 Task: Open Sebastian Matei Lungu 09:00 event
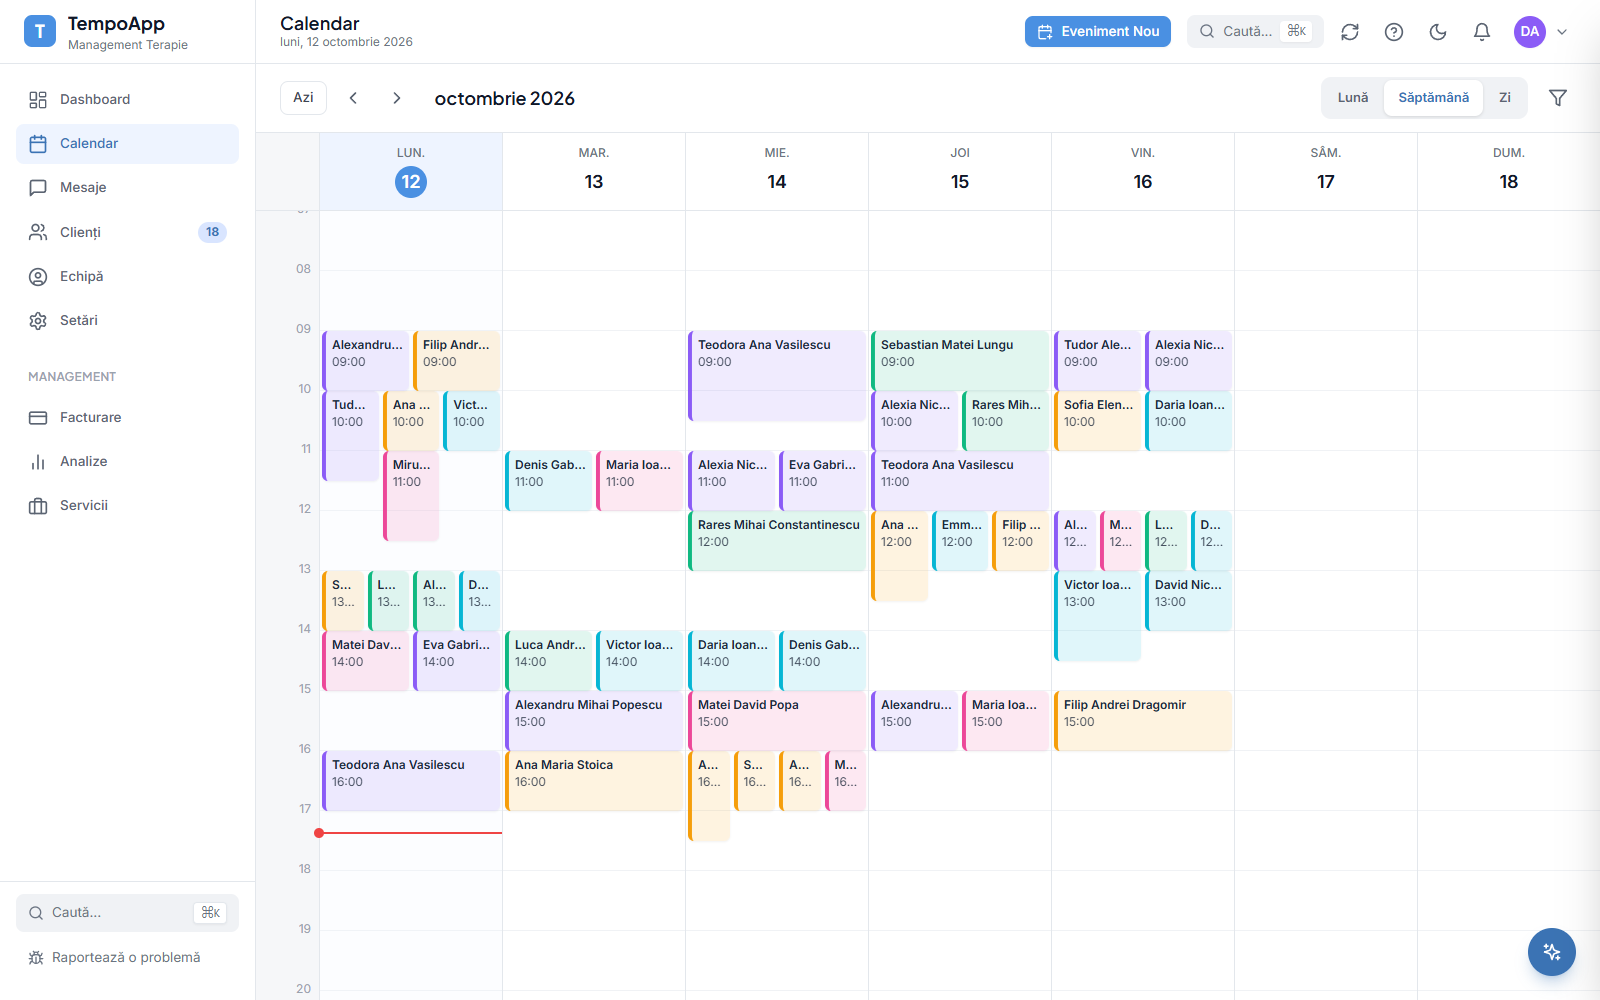pos(960,361)
